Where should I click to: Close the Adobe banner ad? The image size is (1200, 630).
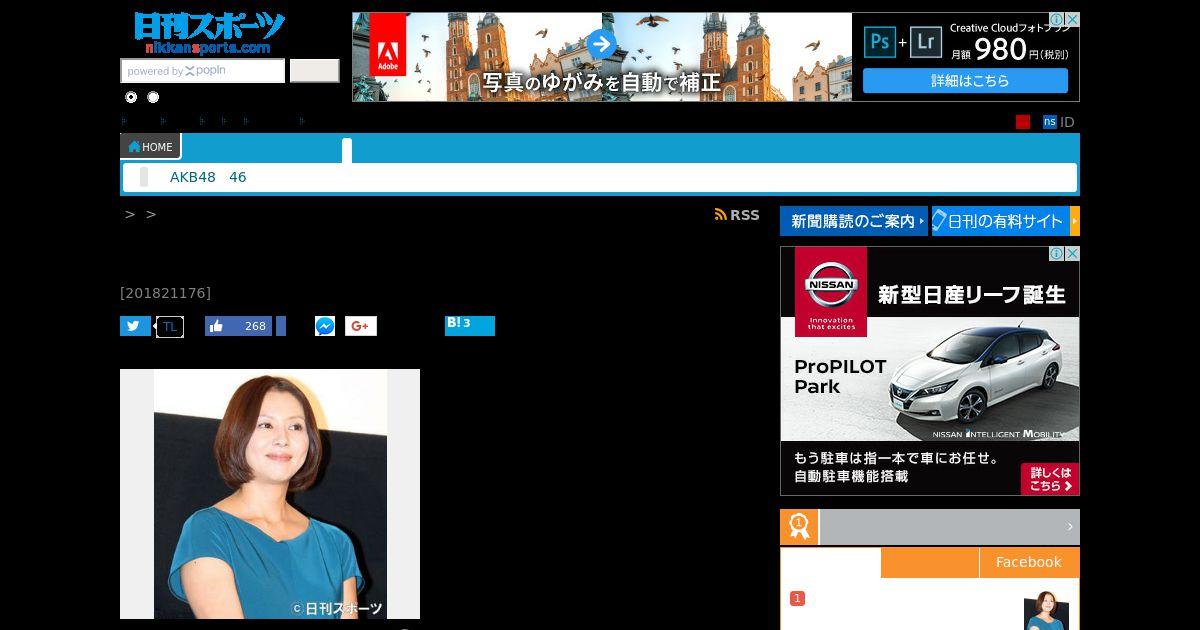coord(1072,19)
